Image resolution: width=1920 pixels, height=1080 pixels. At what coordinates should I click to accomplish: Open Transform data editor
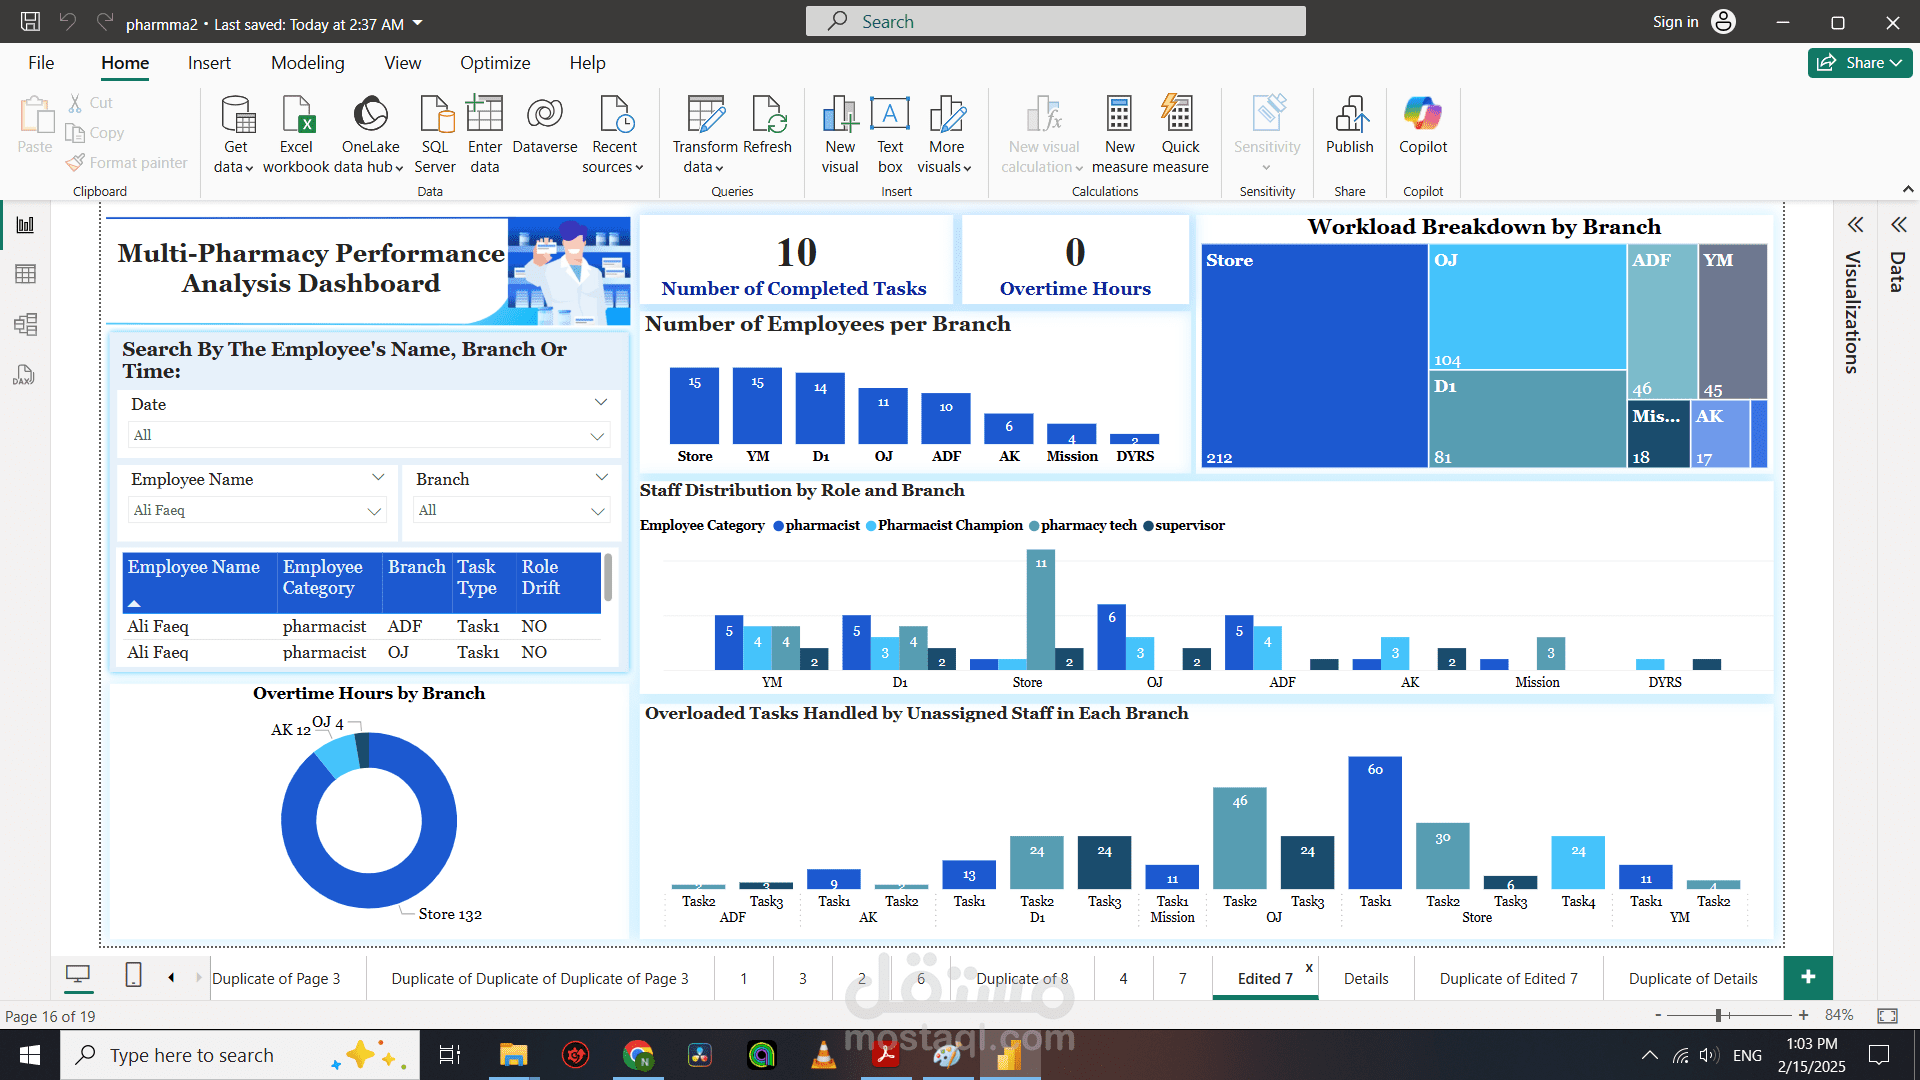tap(705, 134)
